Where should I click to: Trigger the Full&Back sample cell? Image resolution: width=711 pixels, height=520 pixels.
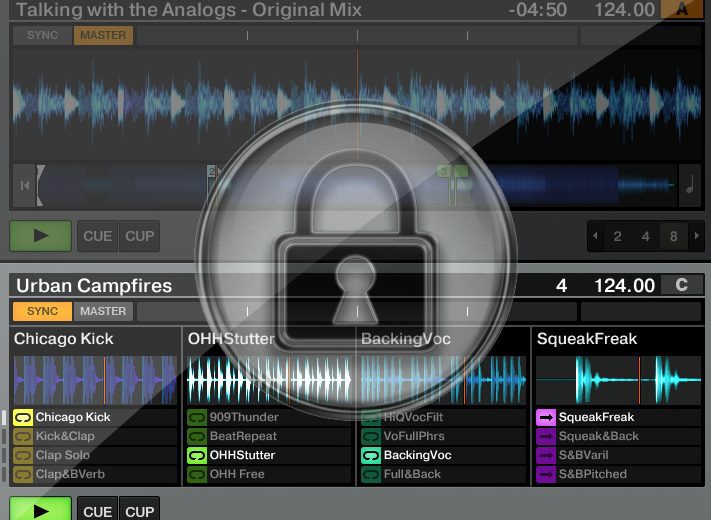(x=443, y=474)
